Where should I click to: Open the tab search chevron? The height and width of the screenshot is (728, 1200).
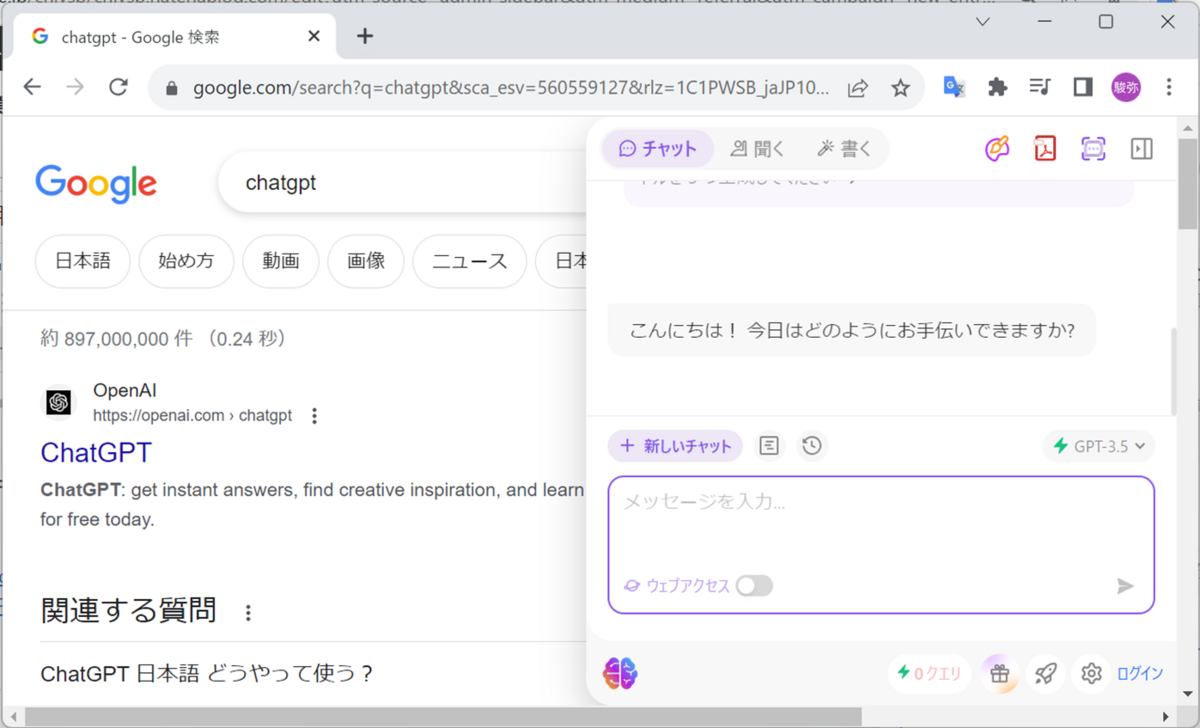(983, 22)
